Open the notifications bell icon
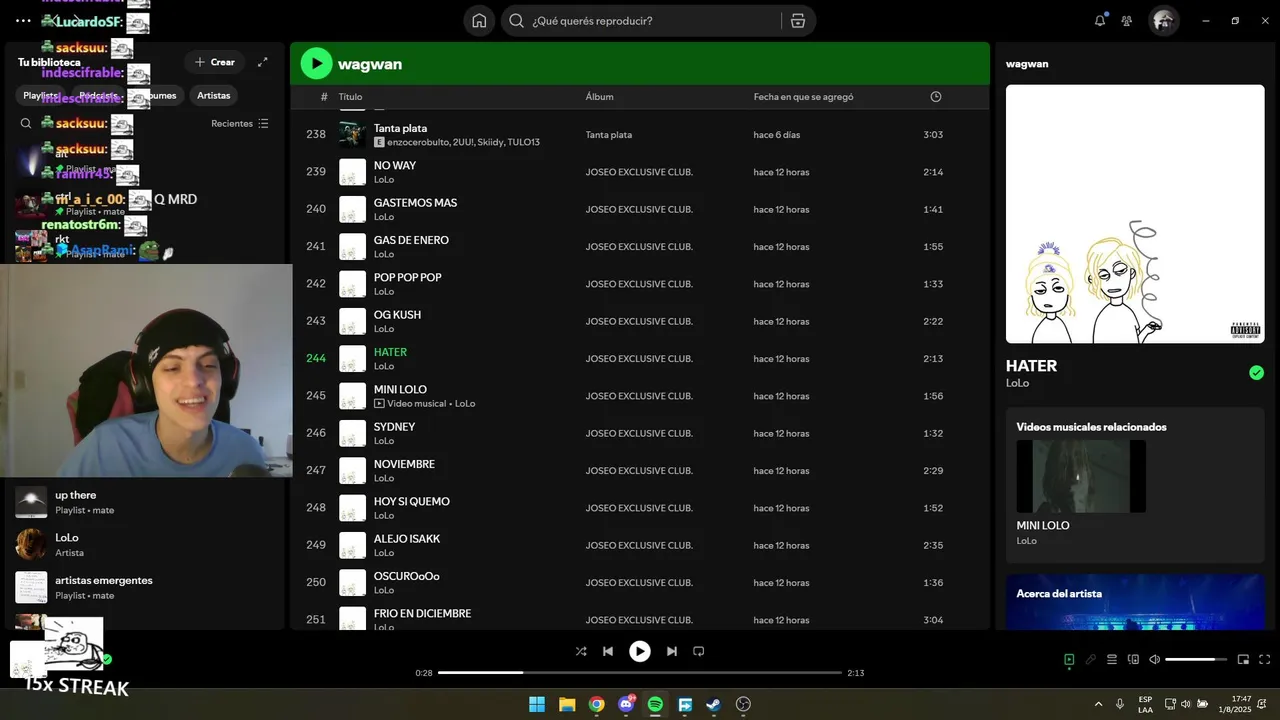Screen dimensions: 1280x720 (x=1100, y=20)
